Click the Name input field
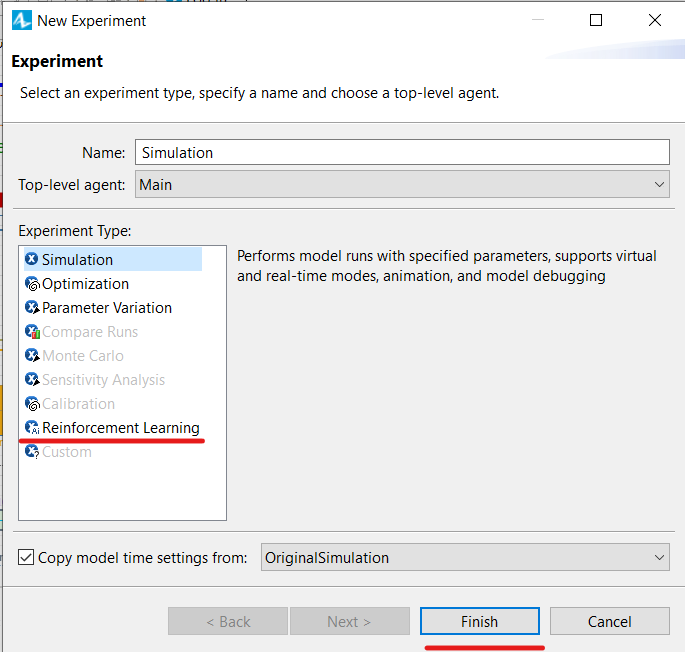This screenshot has width=685, height=652. (402, 152)
